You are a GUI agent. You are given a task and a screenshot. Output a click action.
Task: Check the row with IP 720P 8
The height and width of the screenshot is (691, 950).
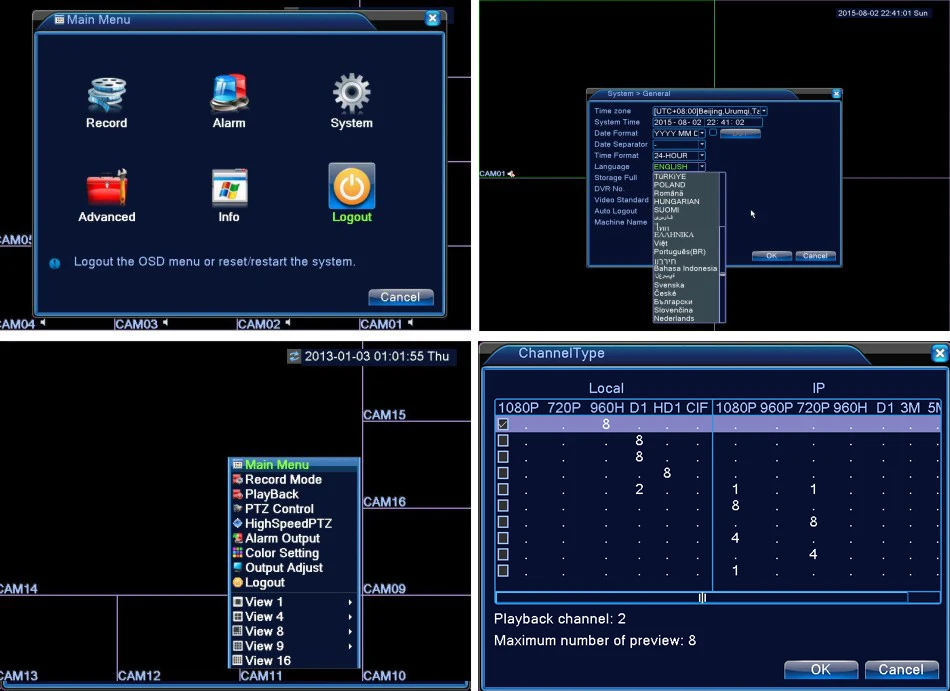click(503, 521)
